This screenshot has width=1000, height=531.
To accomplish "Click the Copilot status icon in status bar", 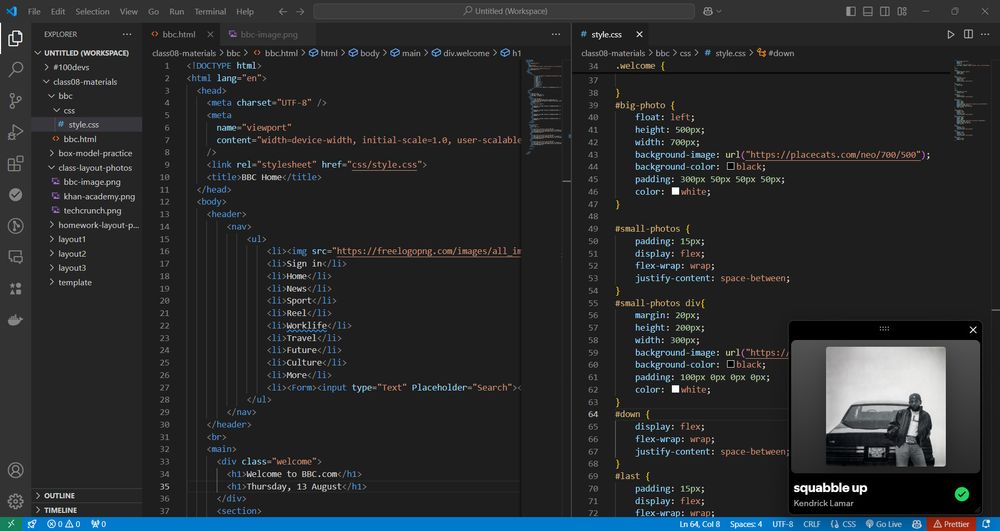I will (x=916, y=524).
